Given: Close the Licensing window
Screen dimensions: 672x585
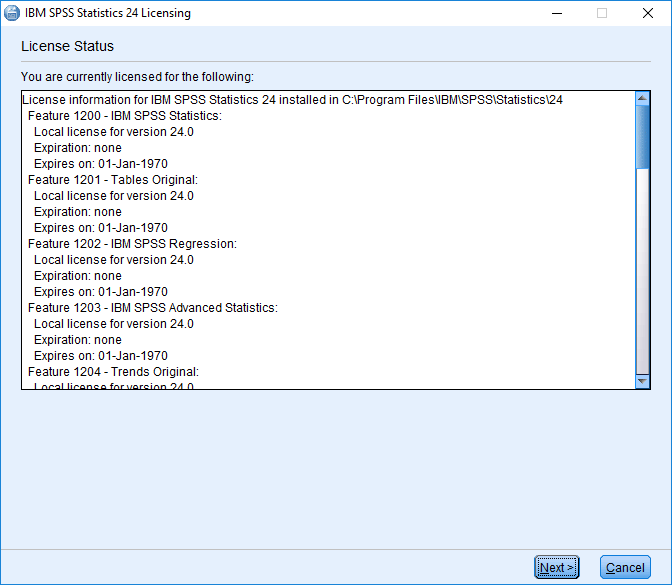Looking at the screenshot, I should tap(648, 13).
